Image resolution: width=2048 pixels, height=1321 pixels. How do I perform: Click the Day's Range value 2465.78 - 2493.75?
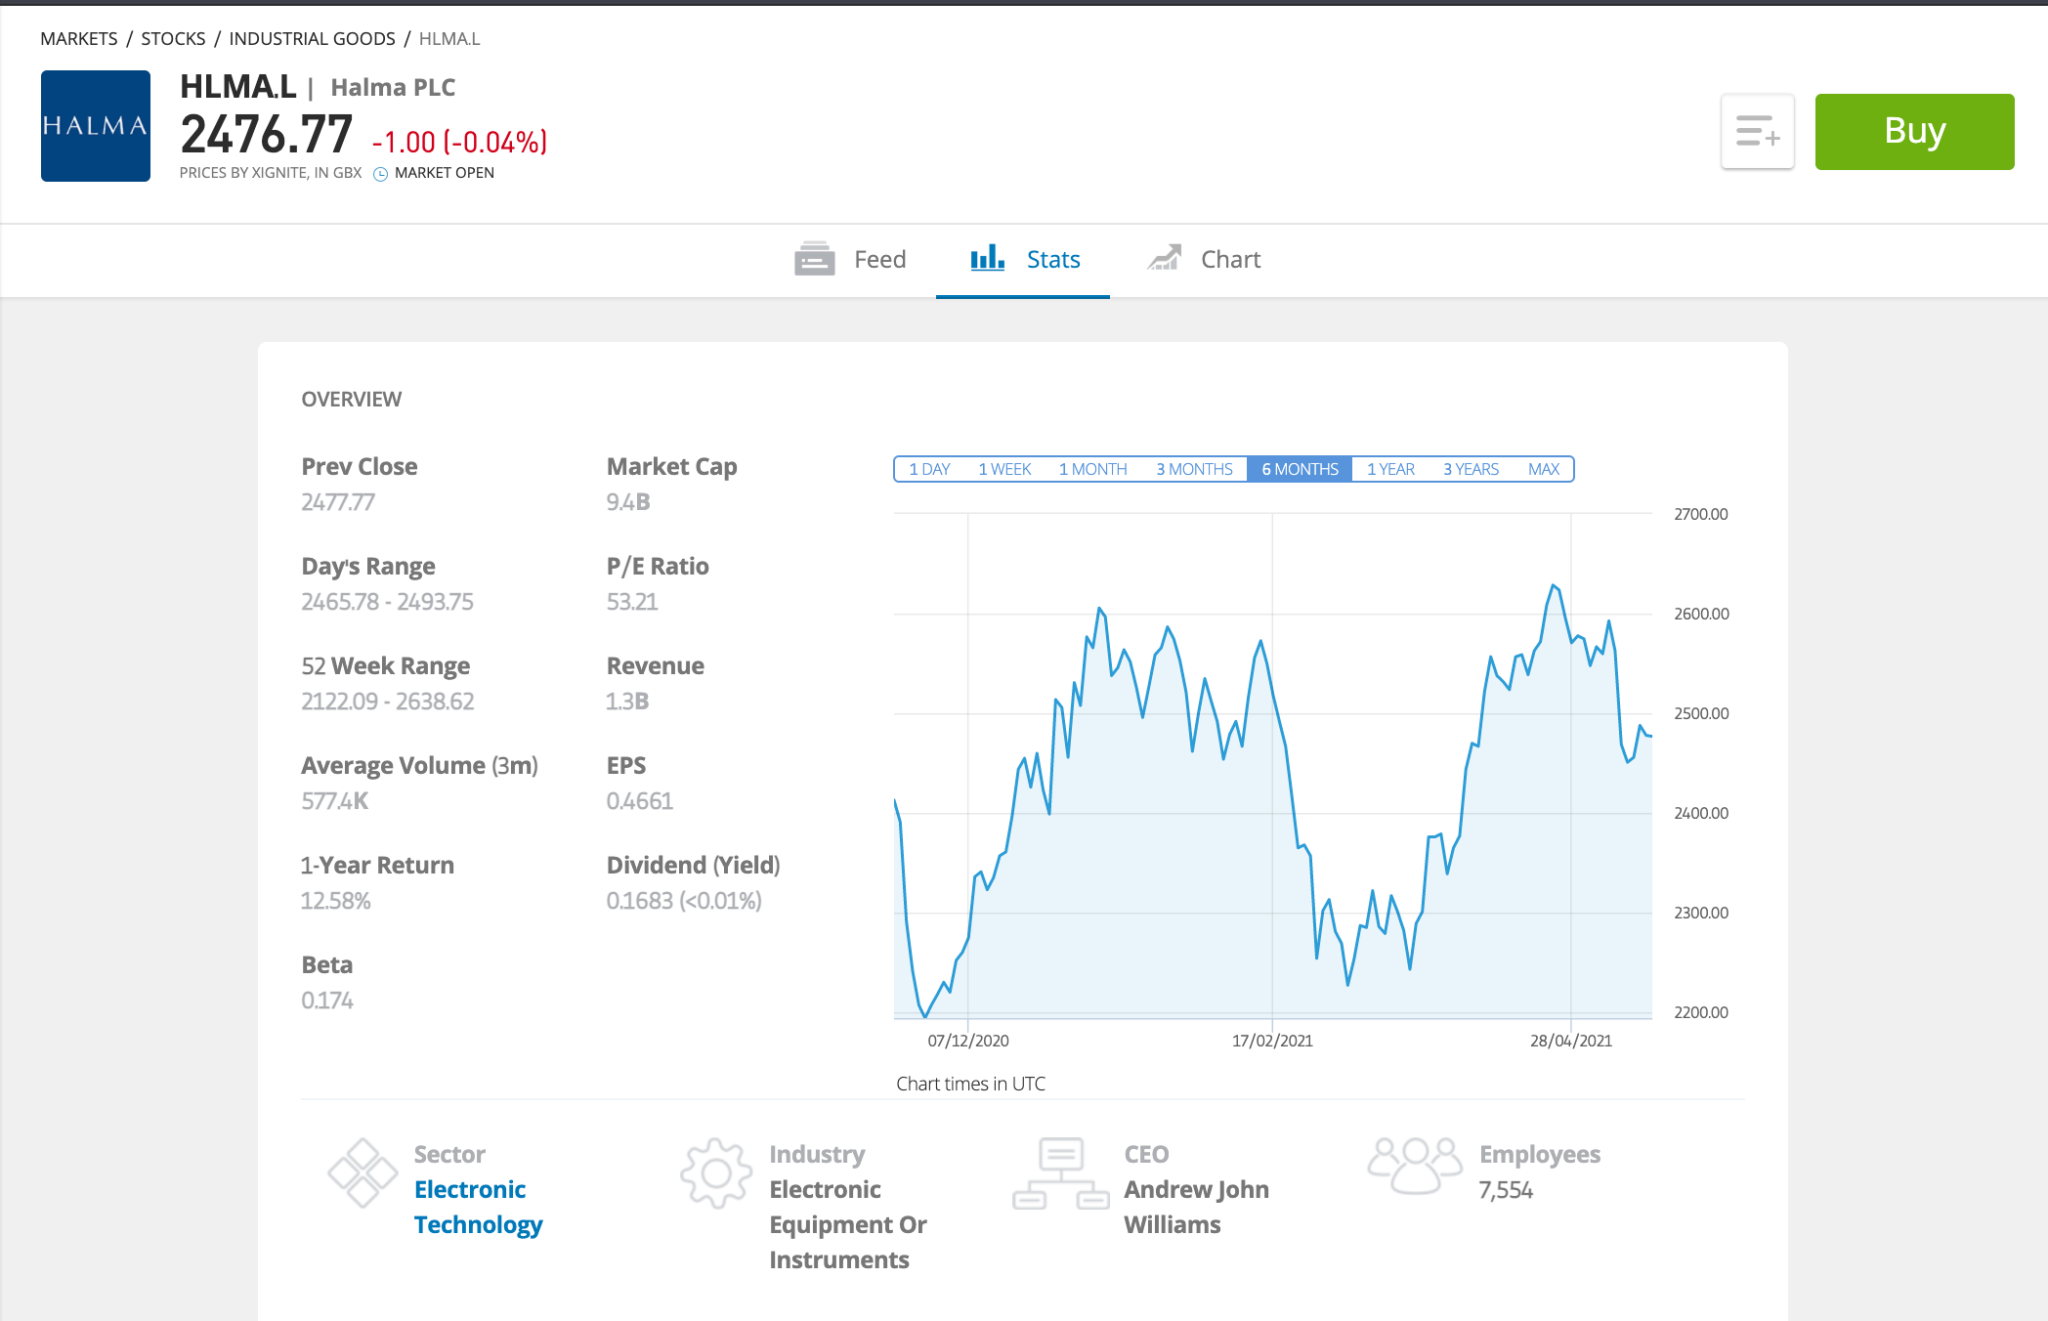(x=387, y=602)
